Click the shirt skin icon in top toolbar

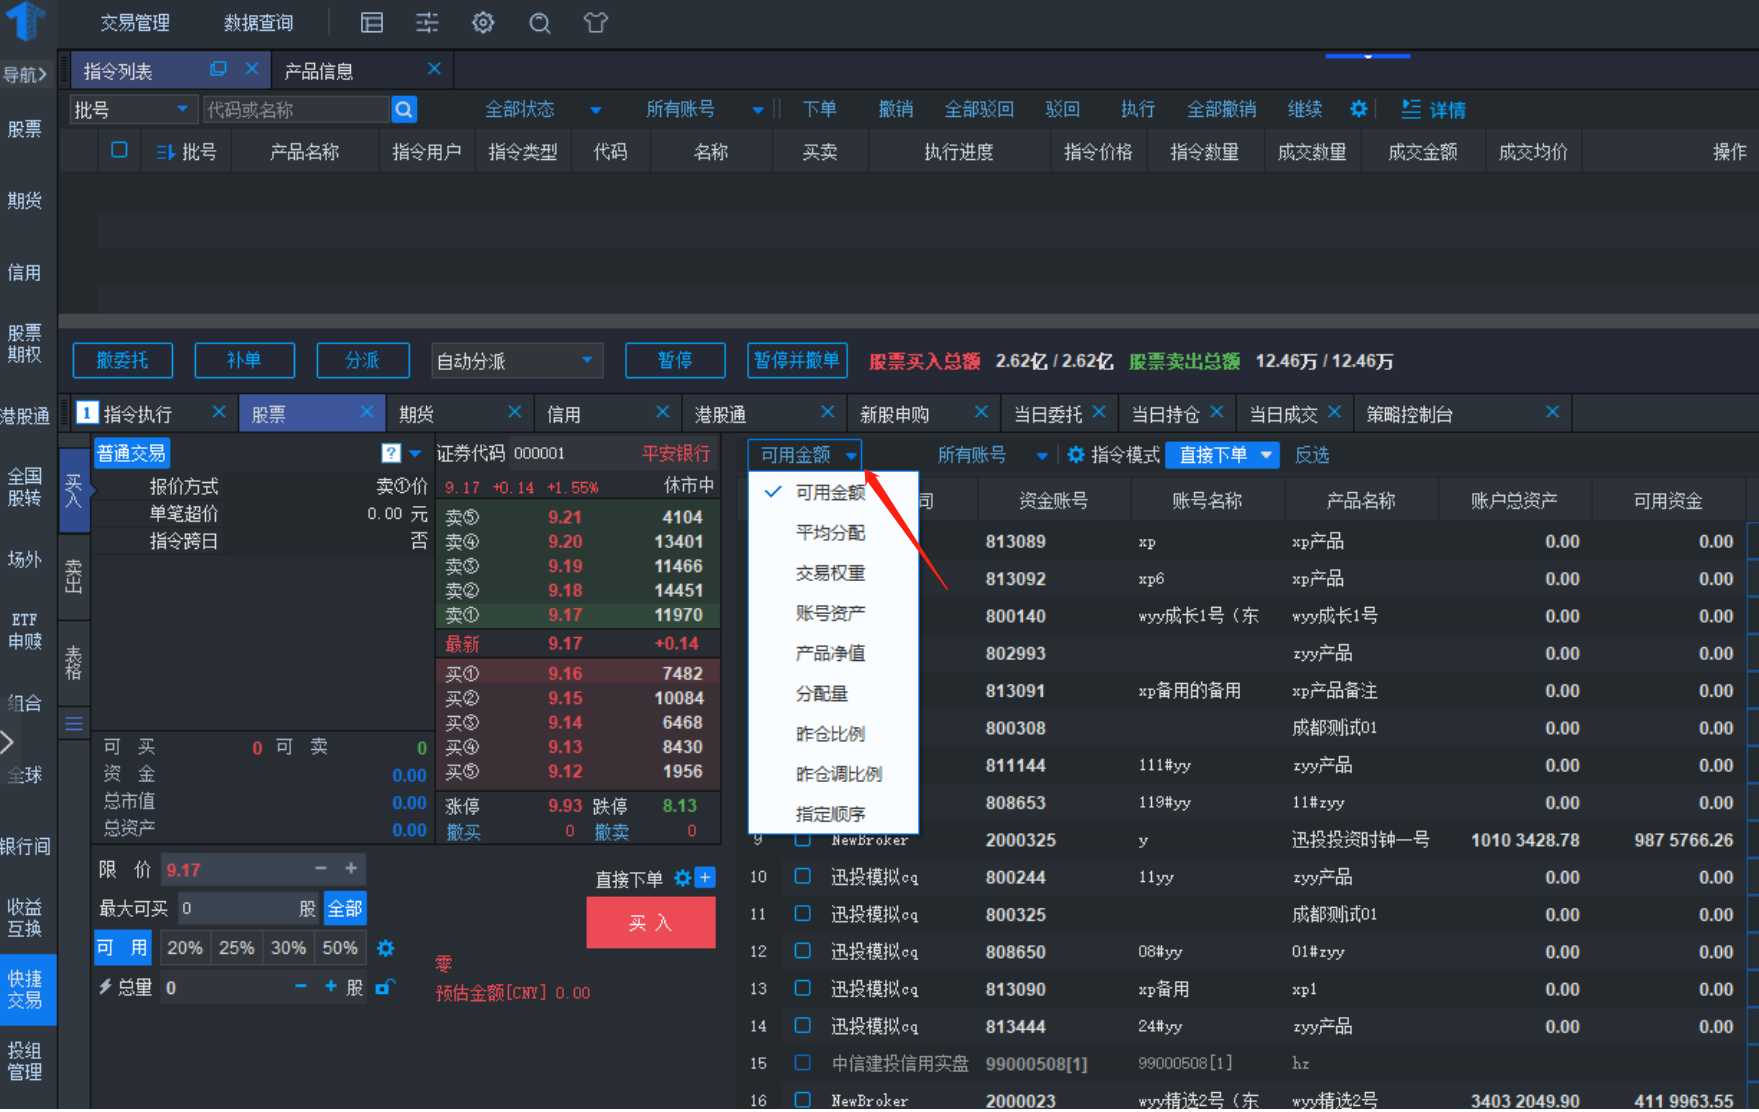point(596,23)
